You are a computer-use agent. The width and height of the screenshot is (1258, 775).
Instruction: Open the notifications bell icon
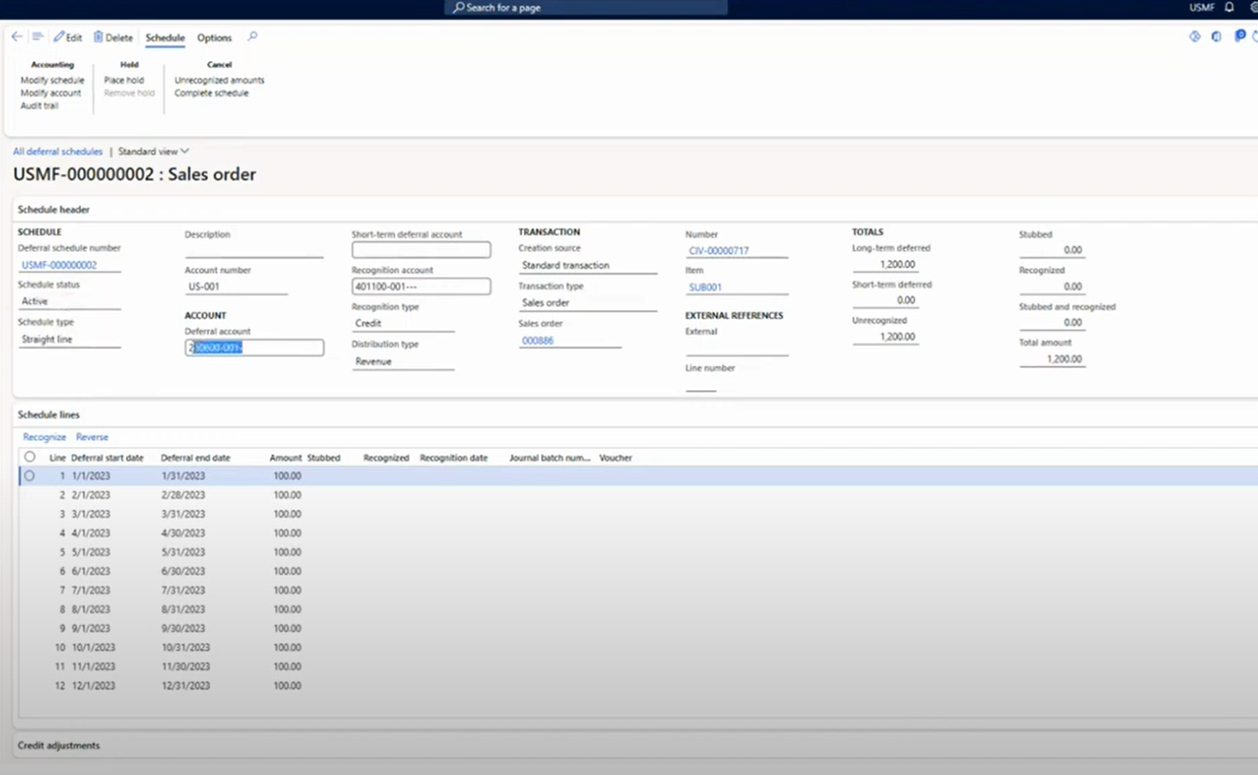(x=1229, y=7)
